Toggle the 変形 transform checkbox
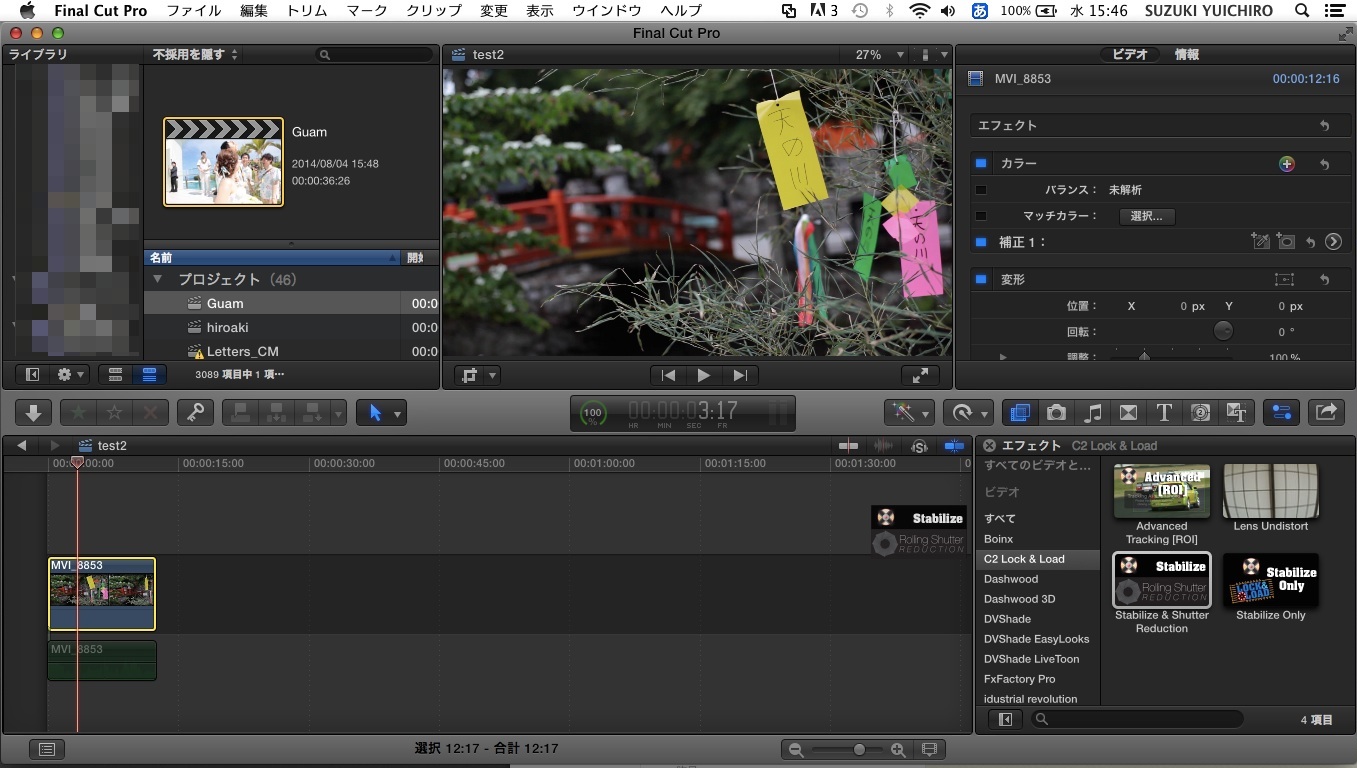This screenshot has height=768, width=1357. point(981,280)
